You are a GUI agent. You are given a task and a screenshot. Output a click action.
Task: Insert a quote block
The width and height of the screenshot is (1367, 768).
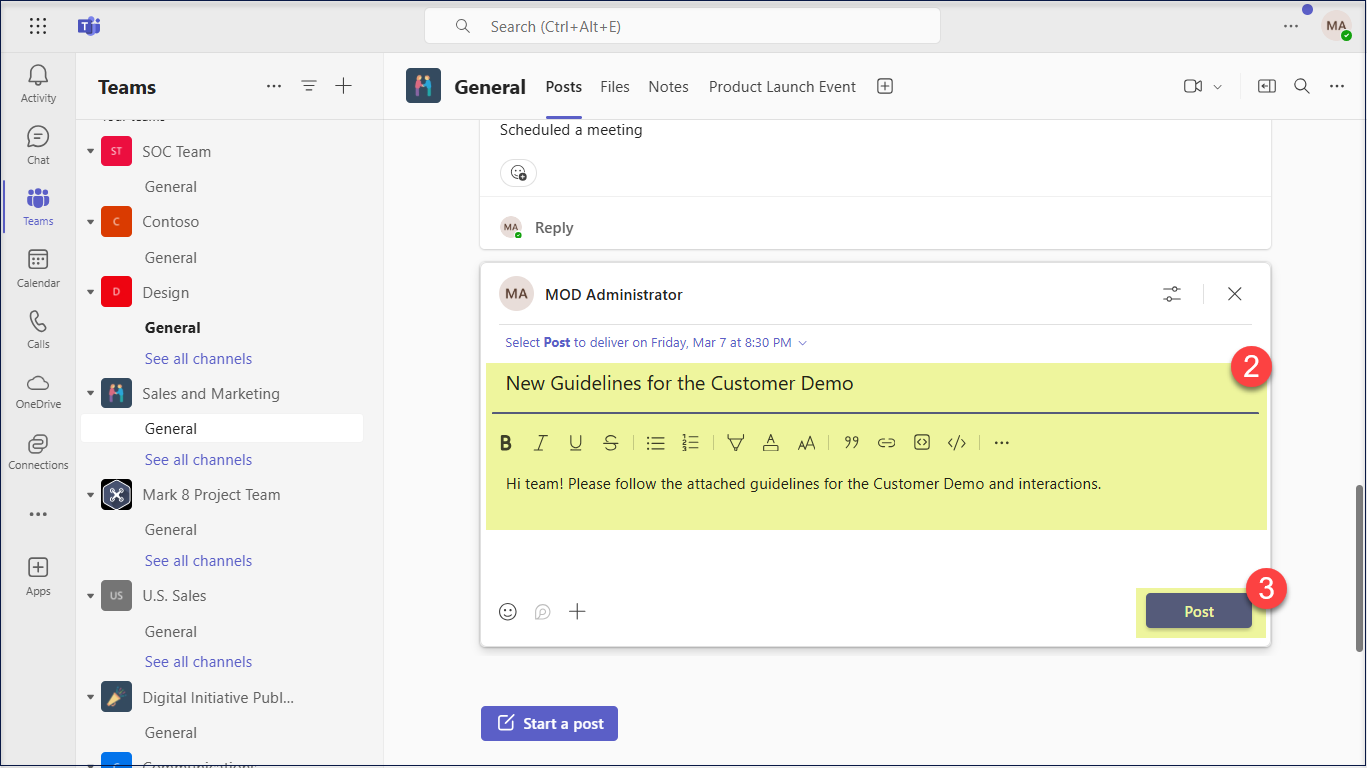pyautogui.click(x=852, y=443)
